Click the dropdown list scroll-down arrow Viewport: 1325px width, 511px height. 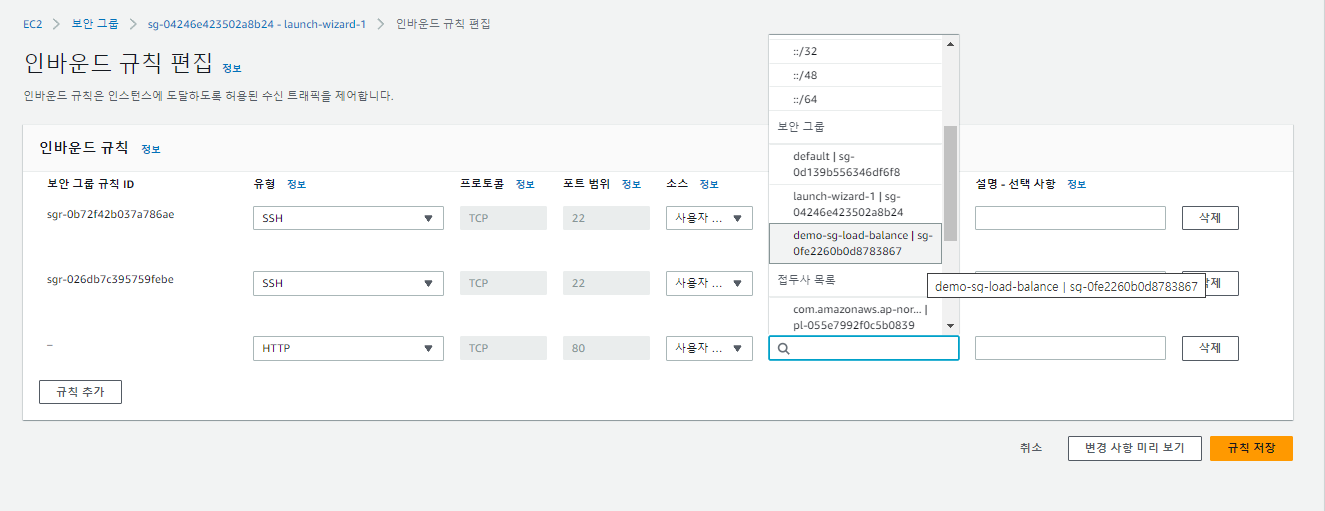pyautogui.click(x=950, y=326)
